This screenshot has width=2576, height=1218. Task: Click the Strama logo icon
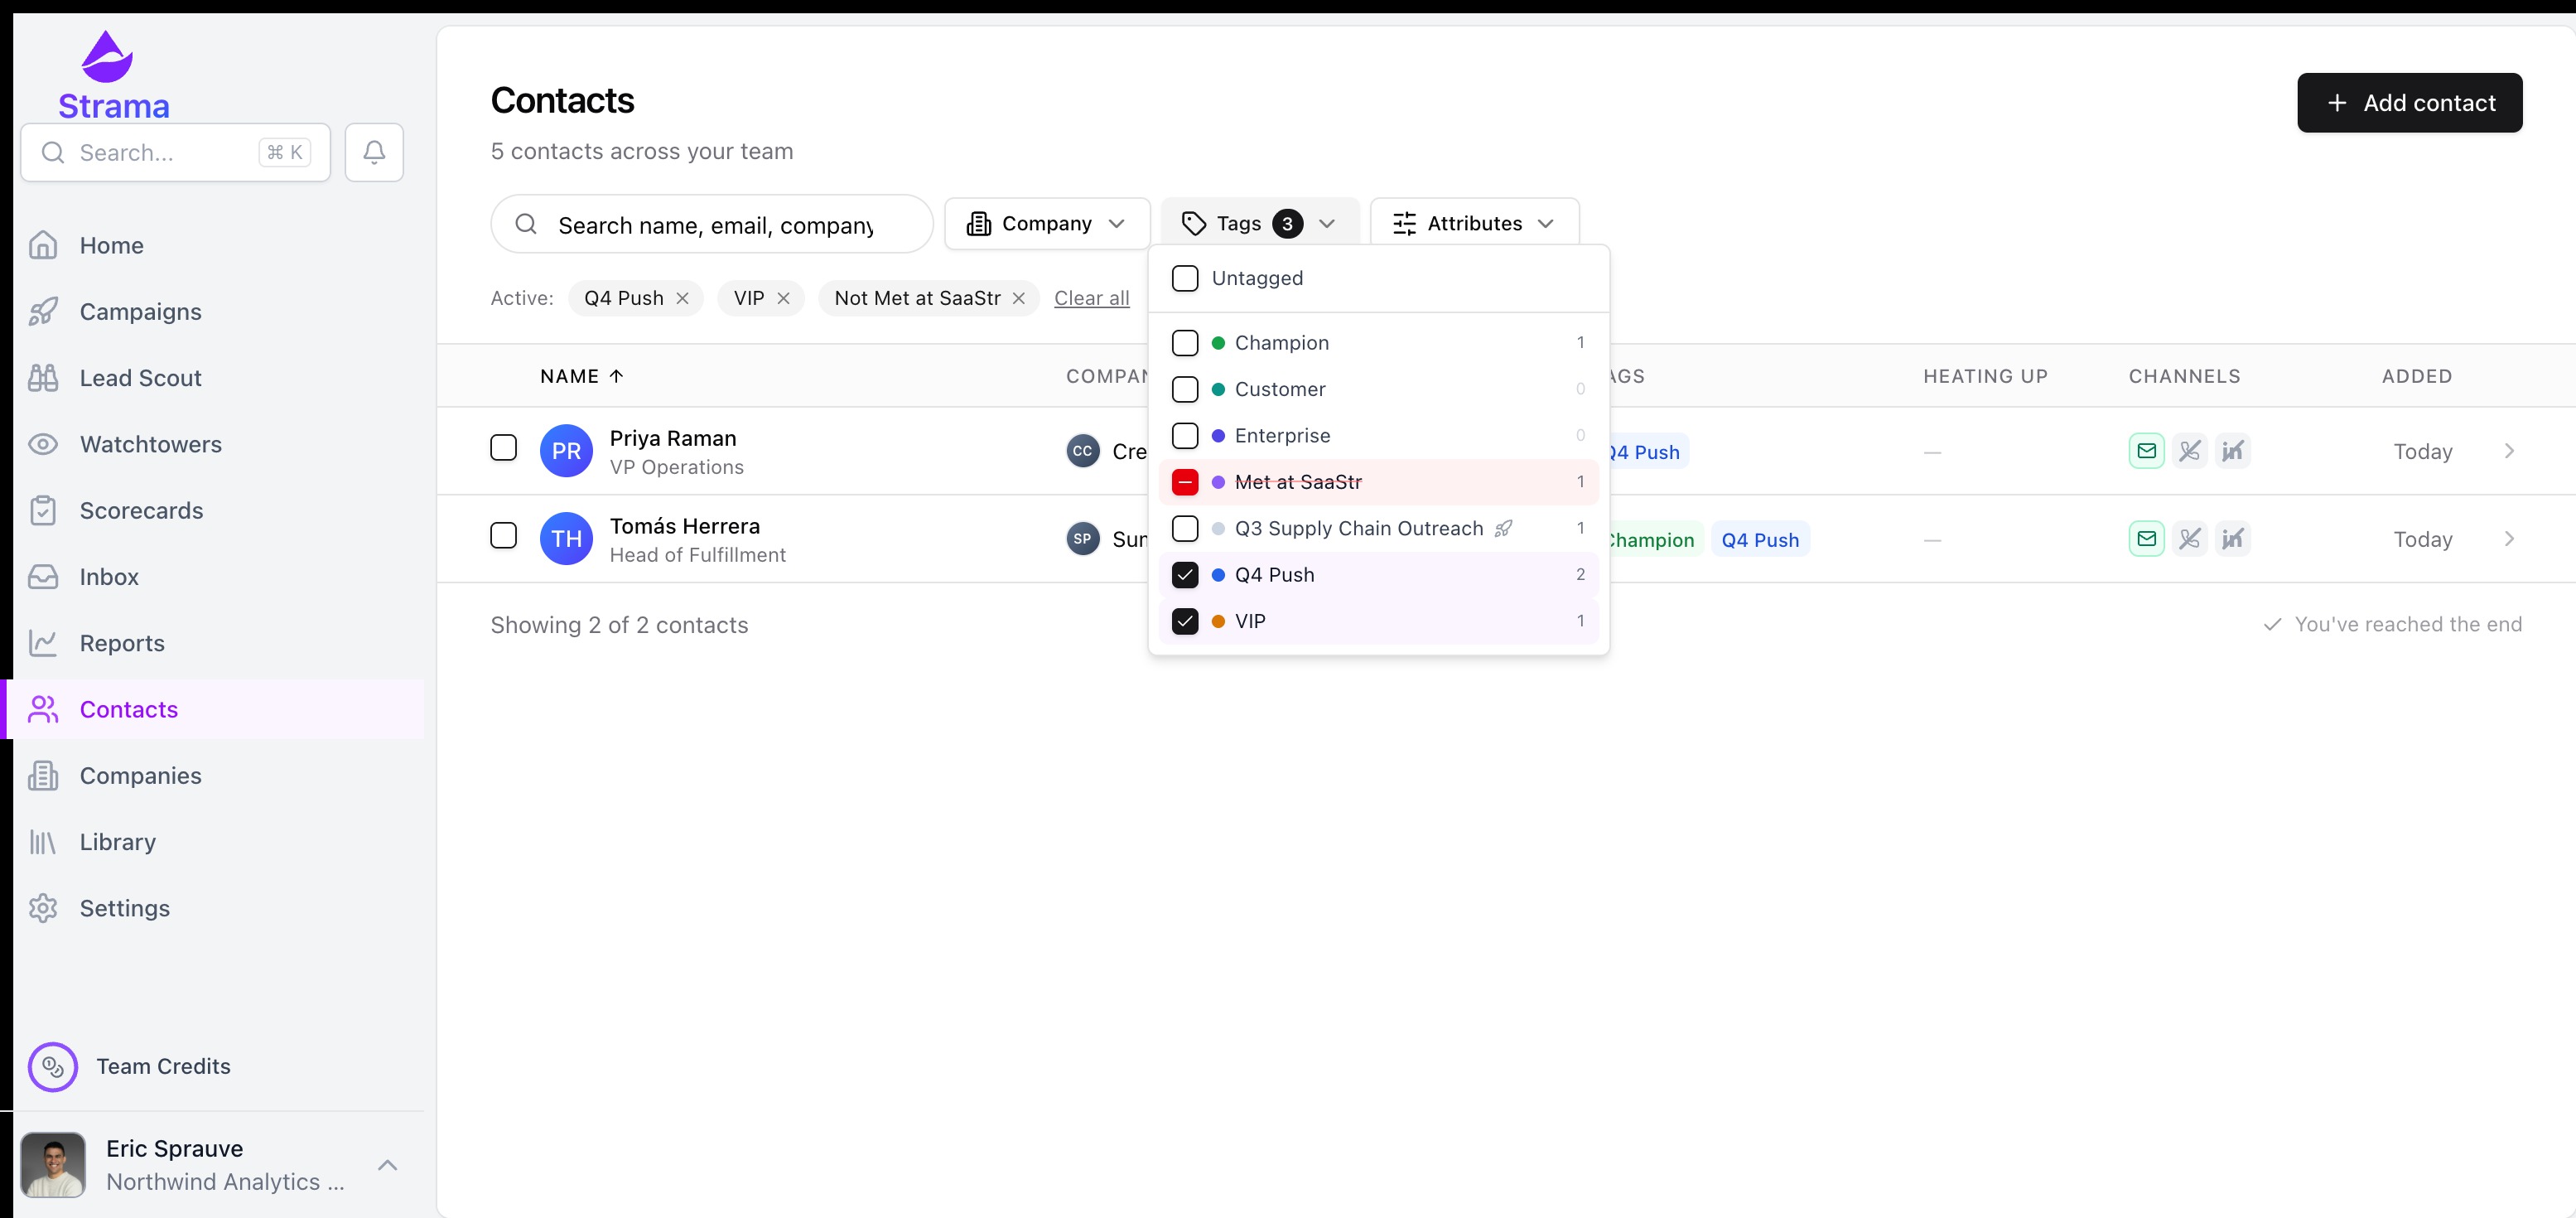click(107, 57)
